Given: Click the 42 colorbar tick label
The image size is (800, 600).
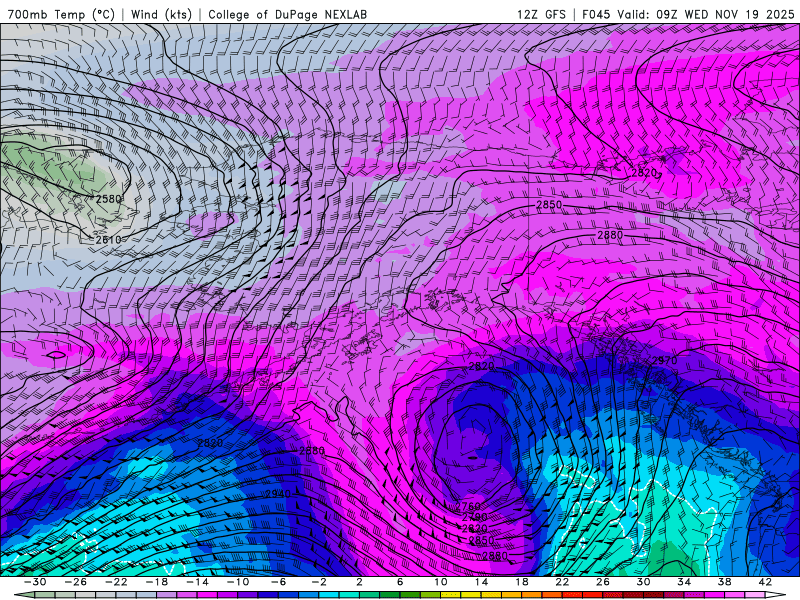Looking at the screenshot, I should 765,582.
